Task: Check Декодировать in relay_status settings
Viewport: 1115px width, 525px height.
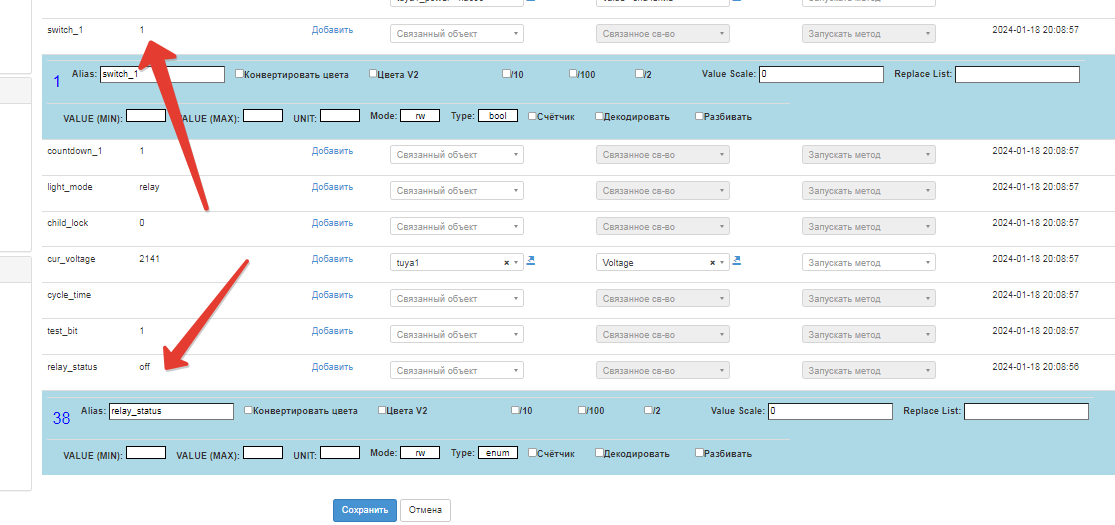Action: pyautogui.click(x=599, y=453)
